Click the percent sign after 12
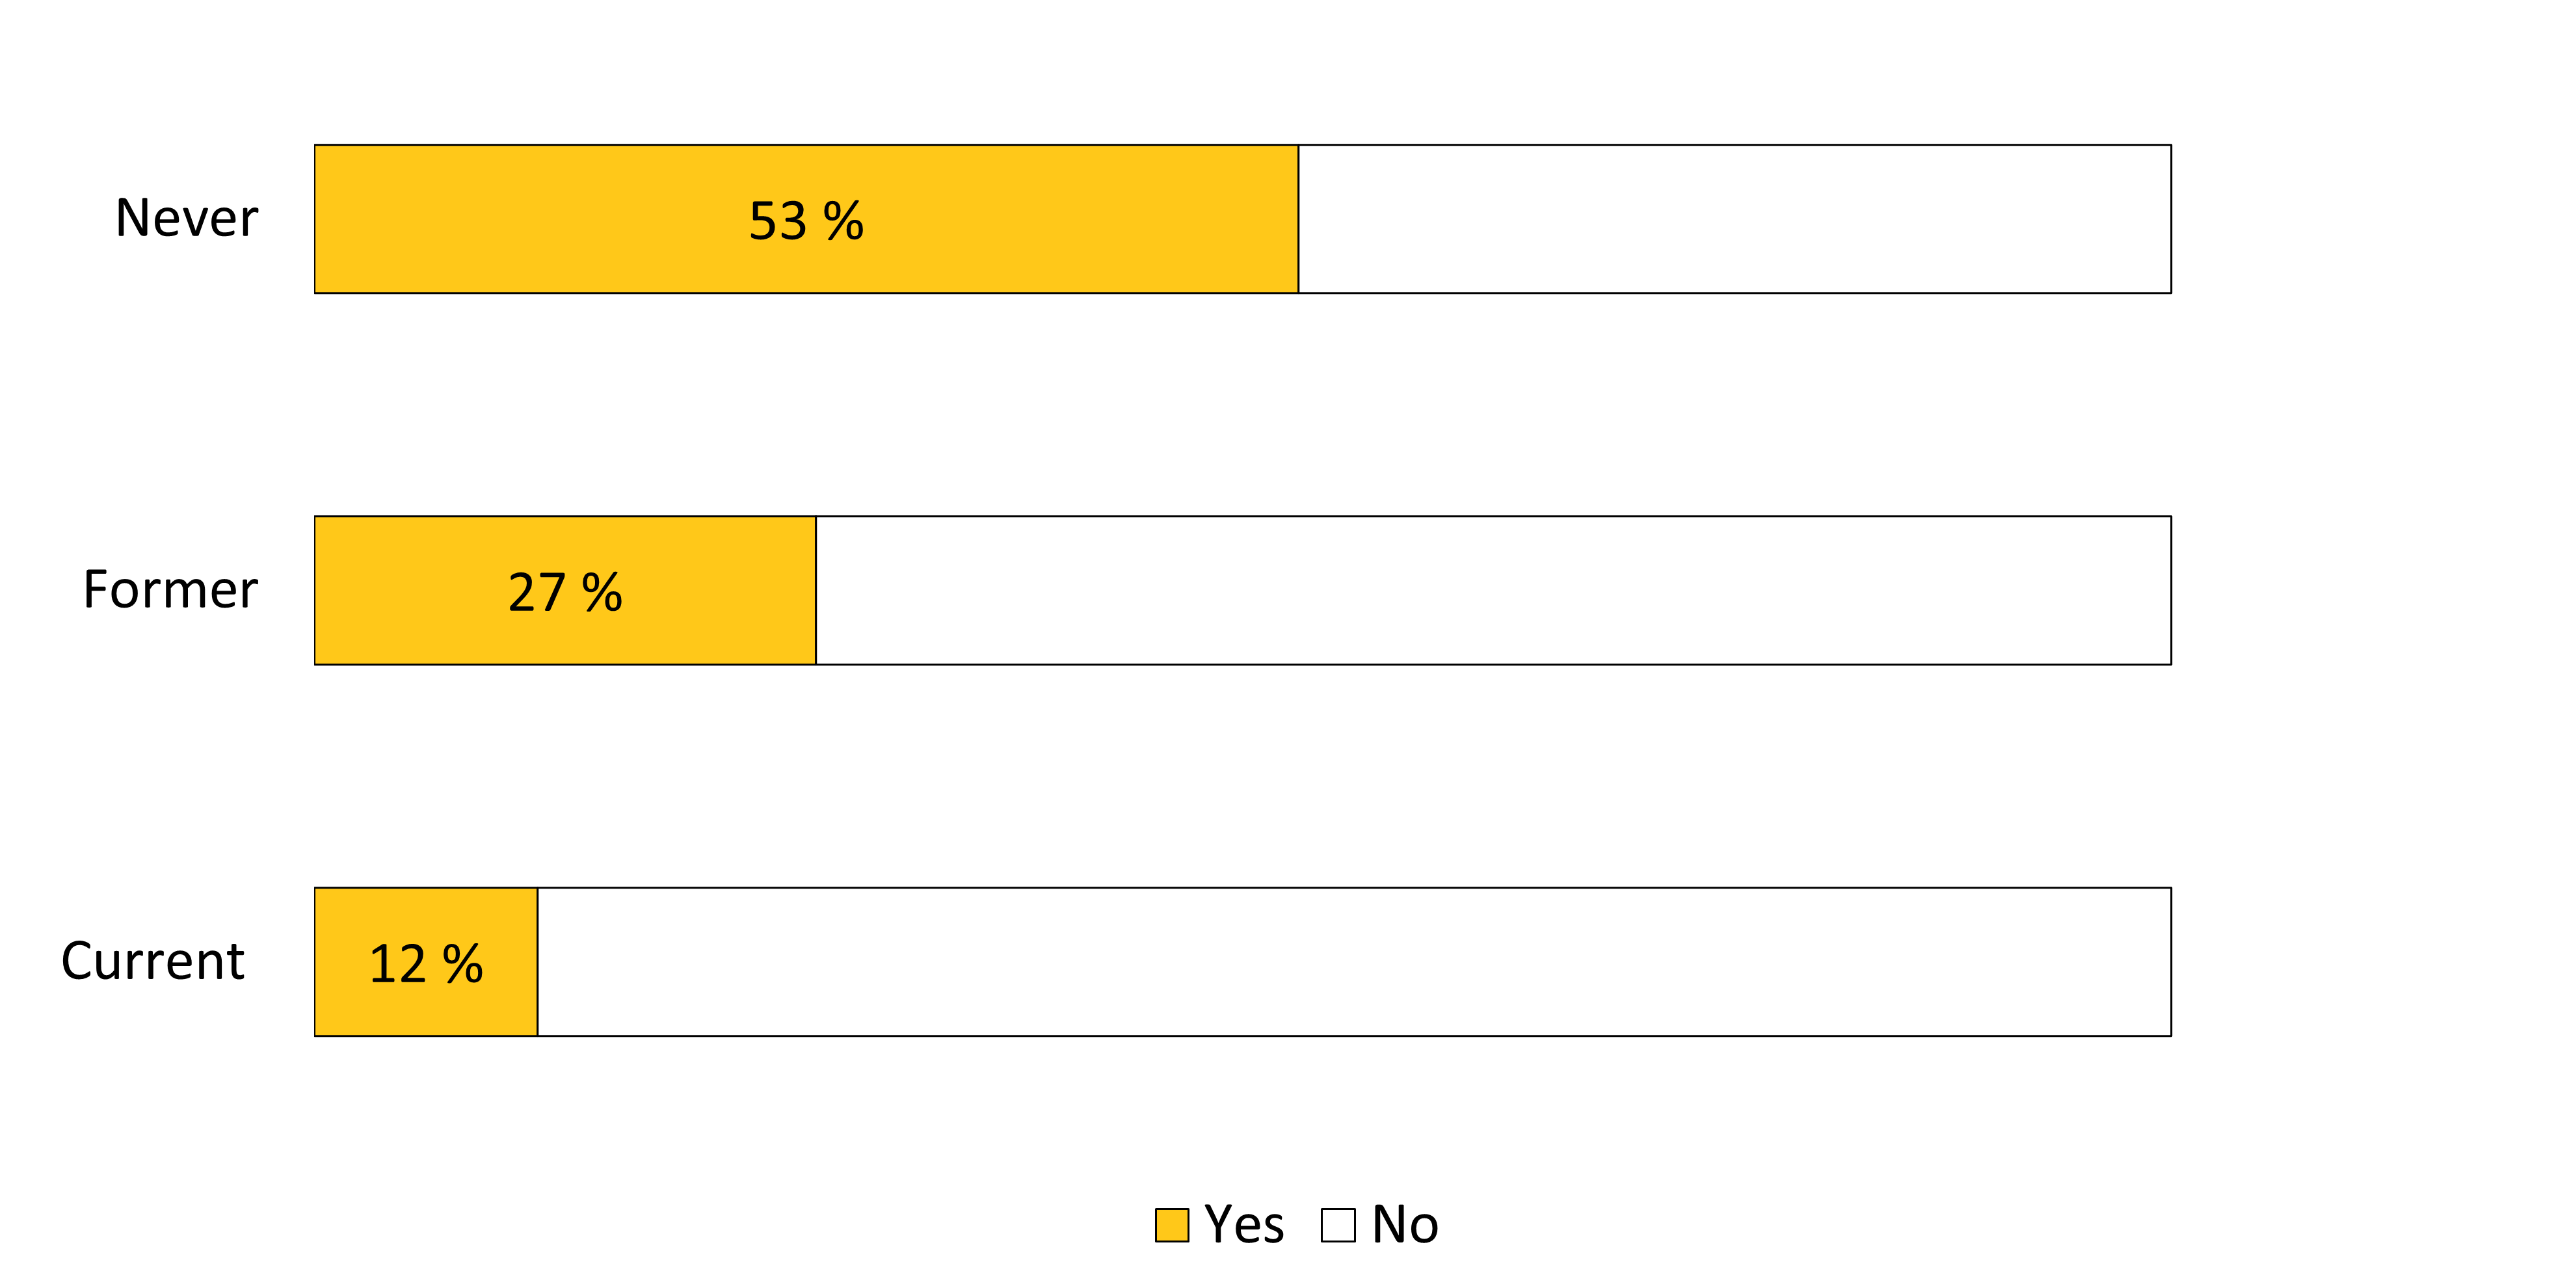 [464, 964]
